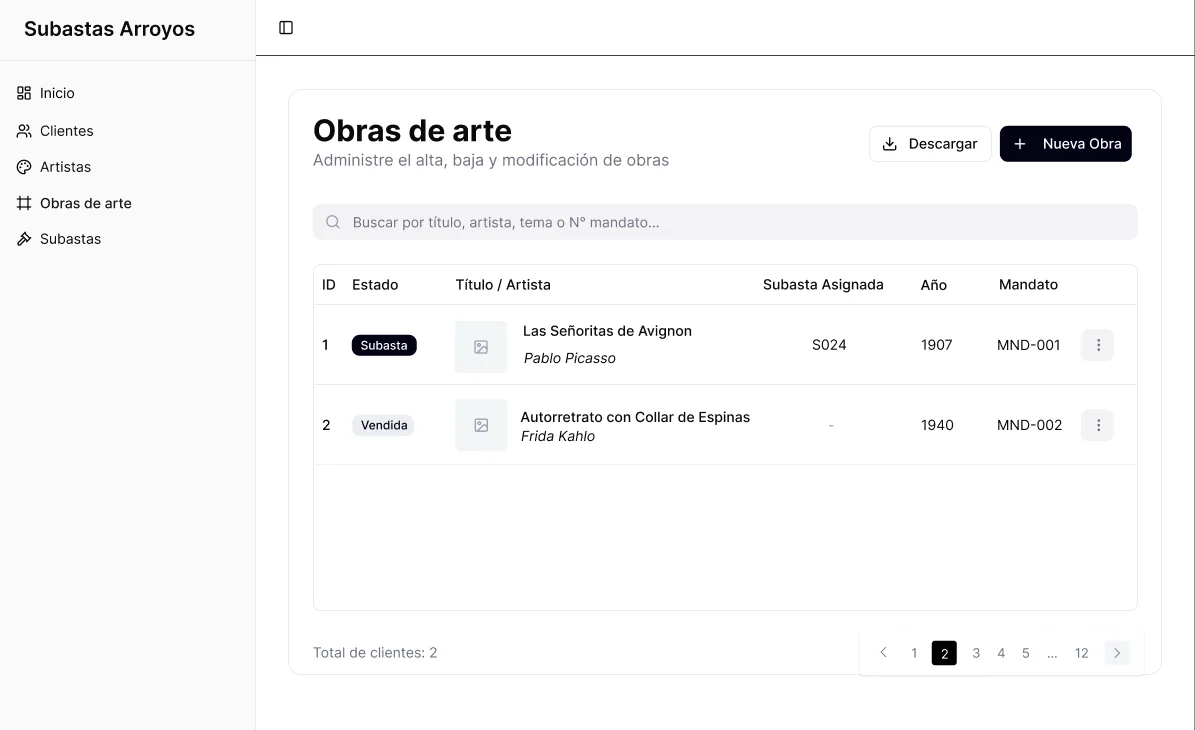This screenshot has height=730, width=1195.
Task: Click the Subastas Arroyos title
Action: tap(110, 29)
